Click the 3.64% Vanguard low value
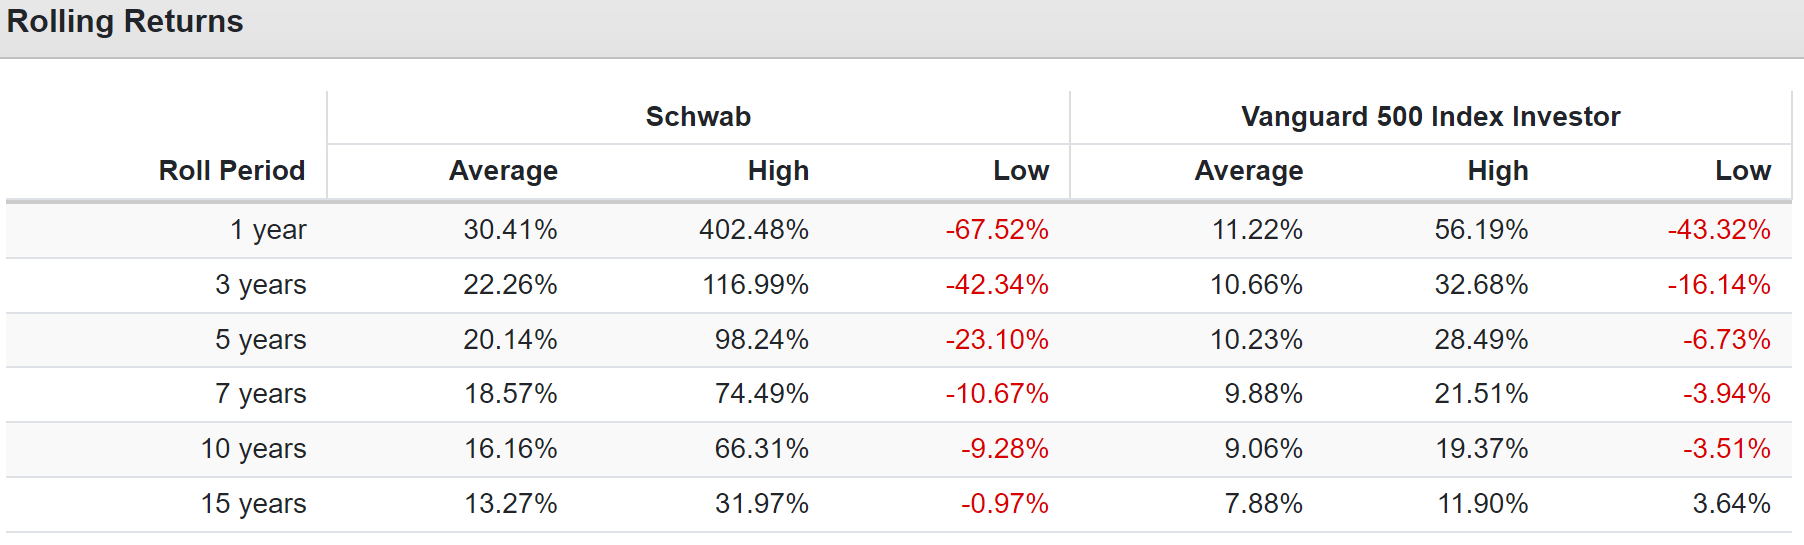 tap(1731, 504)
